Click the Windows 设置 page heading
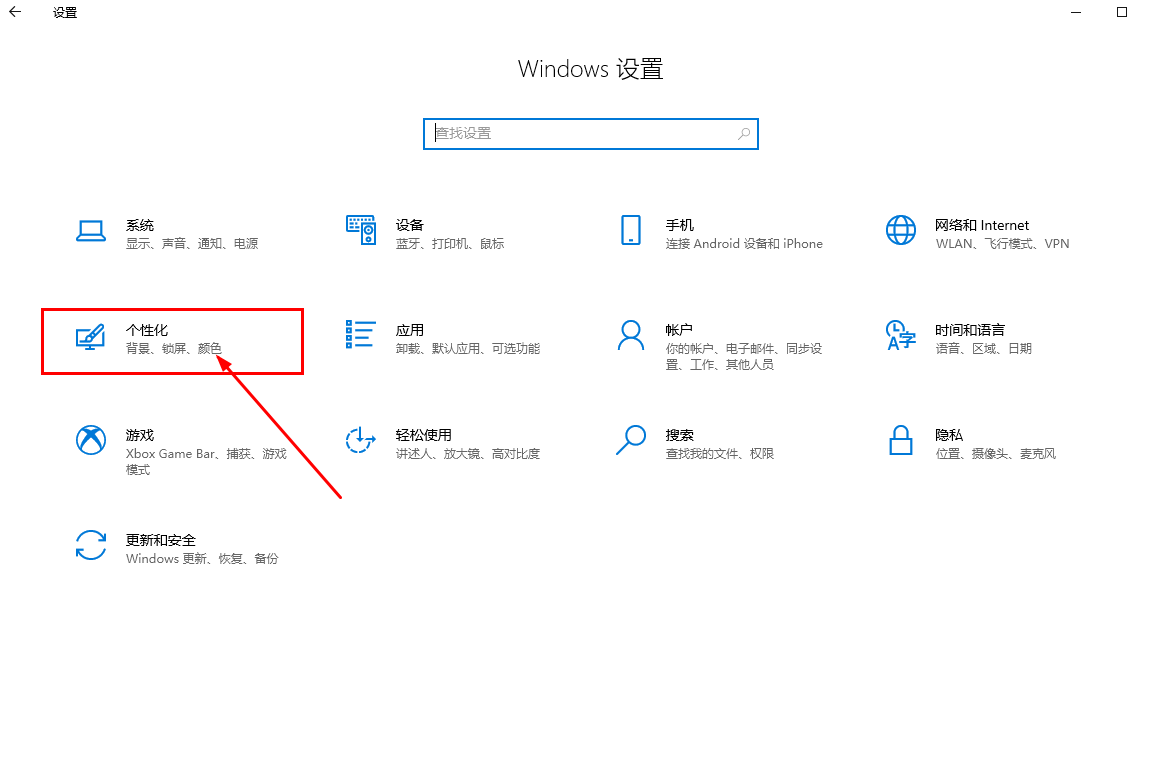Image resolution: width=1153 pixels, height=764 pixels. coord(590,69)
